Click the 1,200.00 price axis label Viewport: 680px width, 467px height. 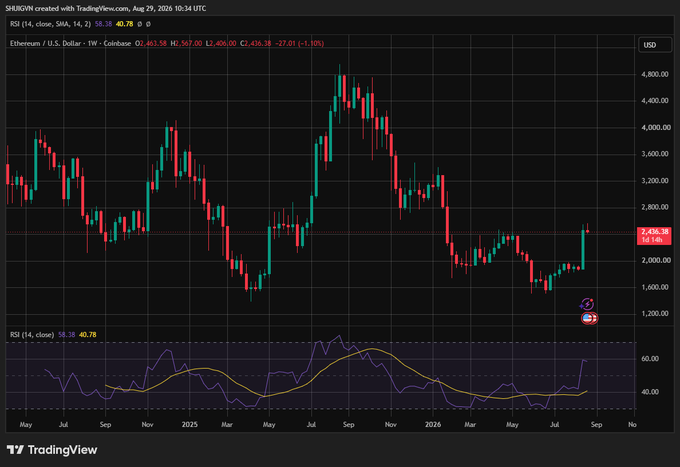click(x=654, y=314)
